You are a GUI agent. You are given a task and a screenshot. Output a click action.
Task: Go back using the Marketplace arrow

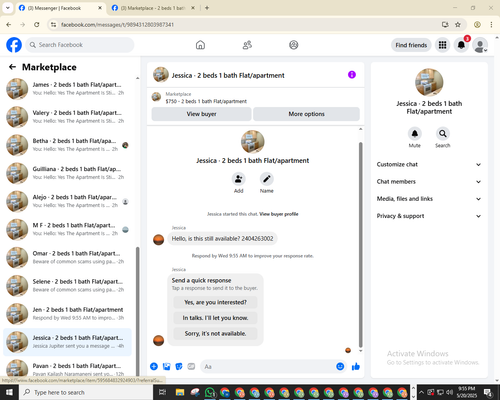point(12,67)
